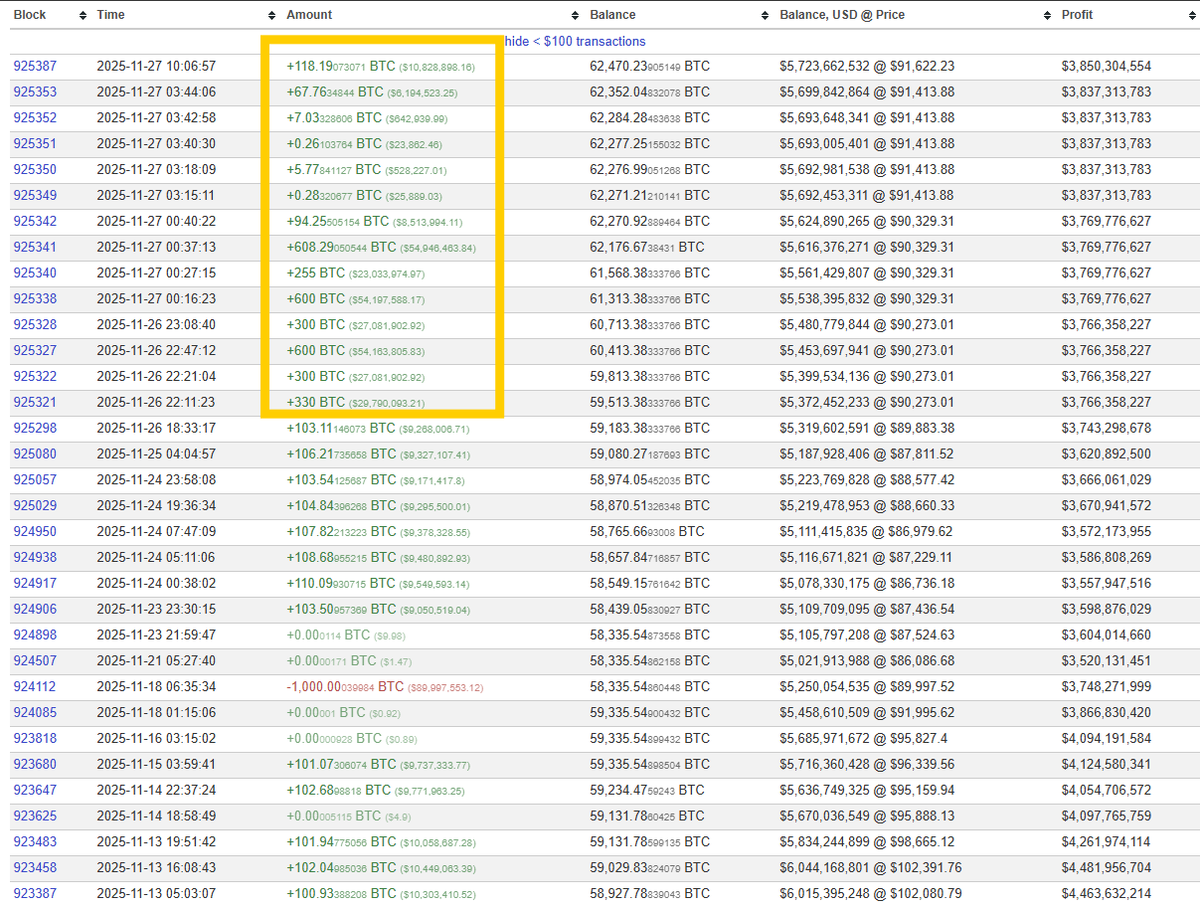Screen dimensions: 1200x907
Task: Open block 924507 link
Action: (35, 661)
